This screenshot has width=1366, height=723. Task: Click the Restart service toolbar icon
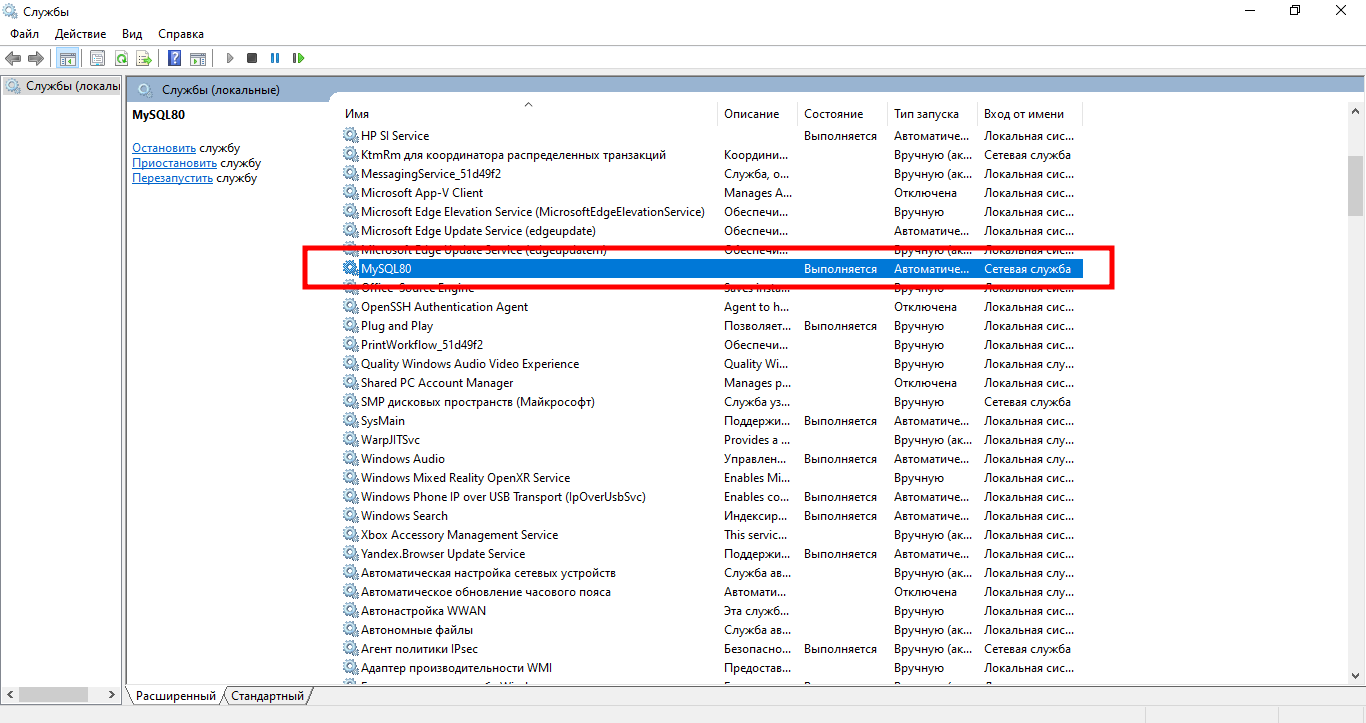(299, 59)
